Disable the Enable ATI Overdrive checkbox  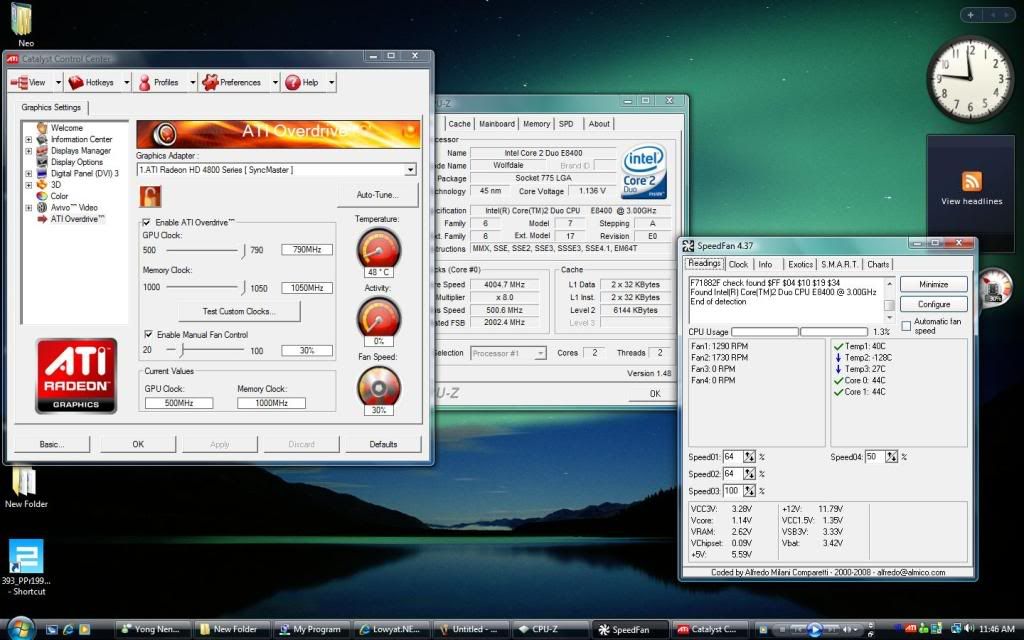tap(147, 222)
